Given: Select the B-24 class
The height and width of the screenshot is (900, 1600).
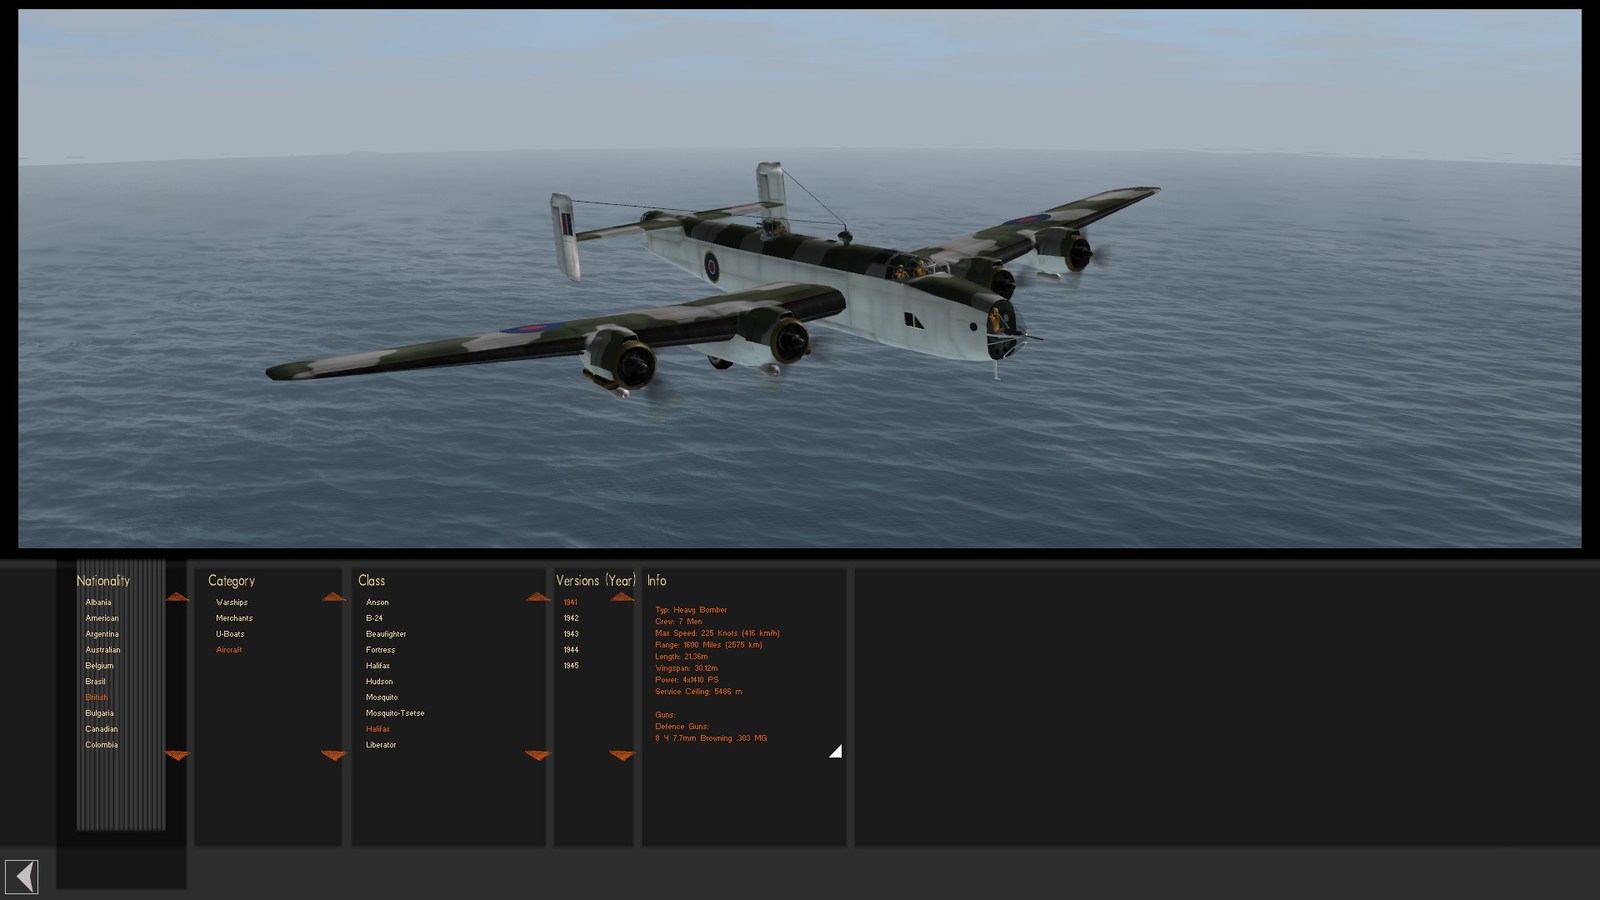Looking at the screenshot, I should point(374,618).
